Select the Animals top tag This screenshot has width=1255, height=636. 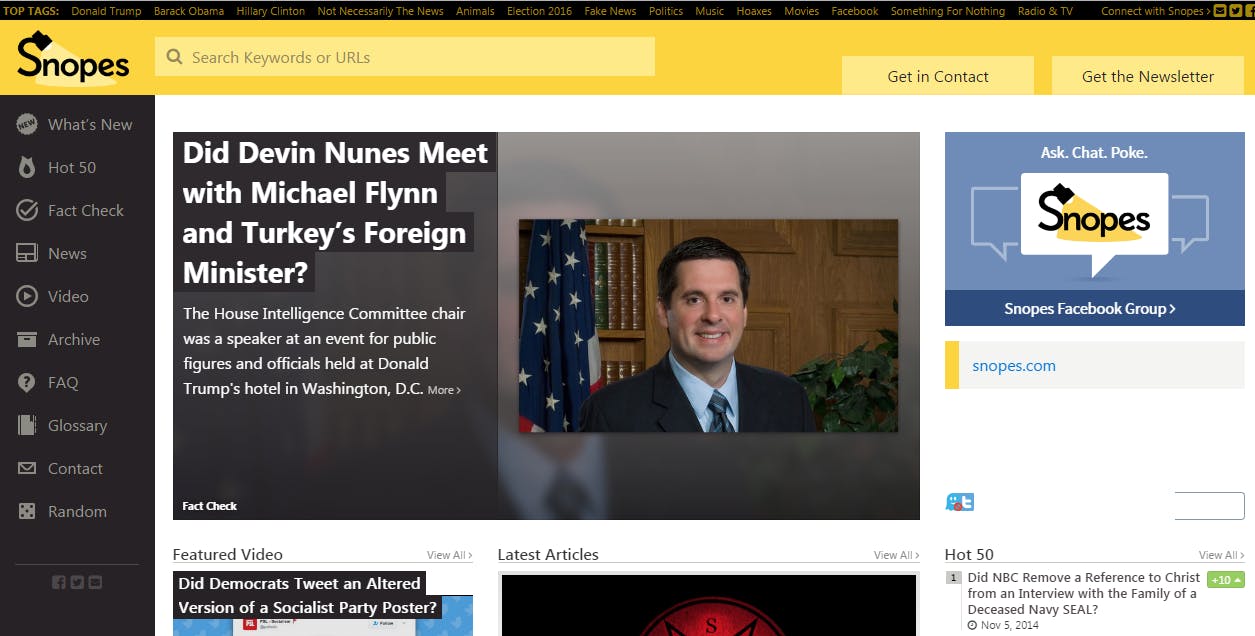(x=475, y=11)
